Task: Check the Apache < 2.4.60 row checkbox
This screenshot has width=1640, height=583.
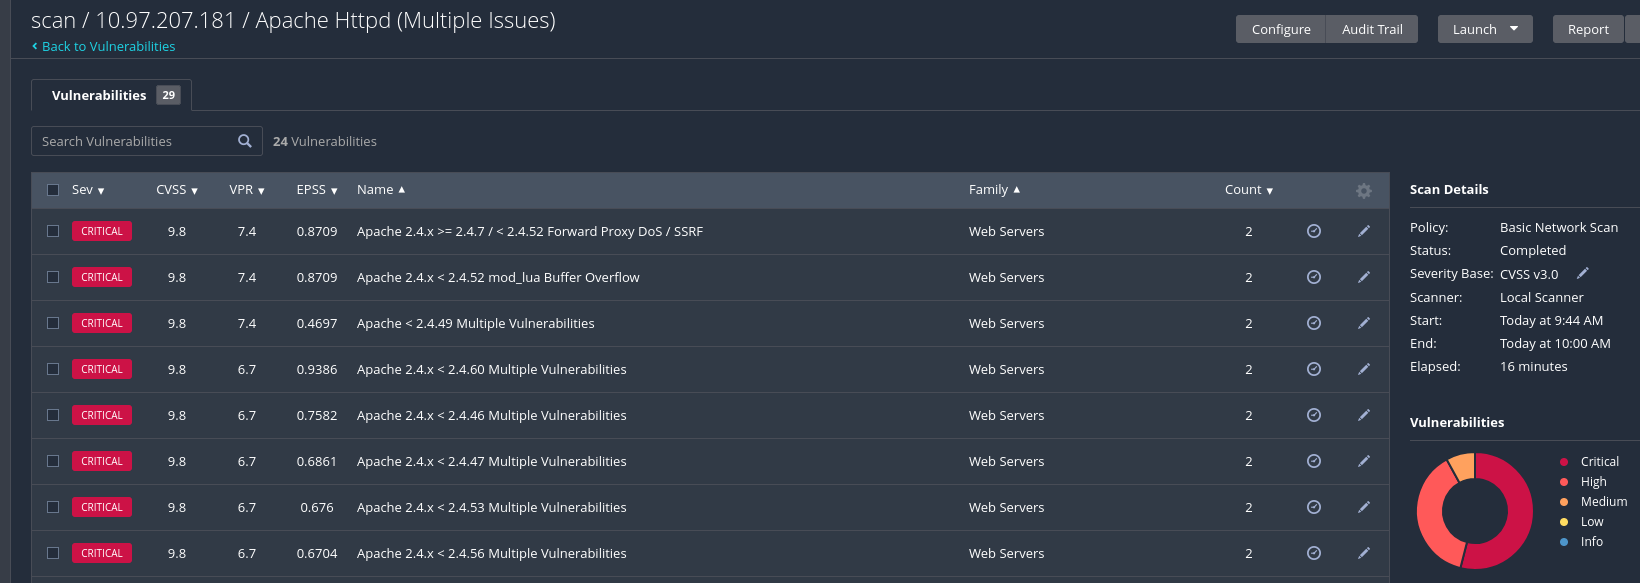Action: pos(53,369)
